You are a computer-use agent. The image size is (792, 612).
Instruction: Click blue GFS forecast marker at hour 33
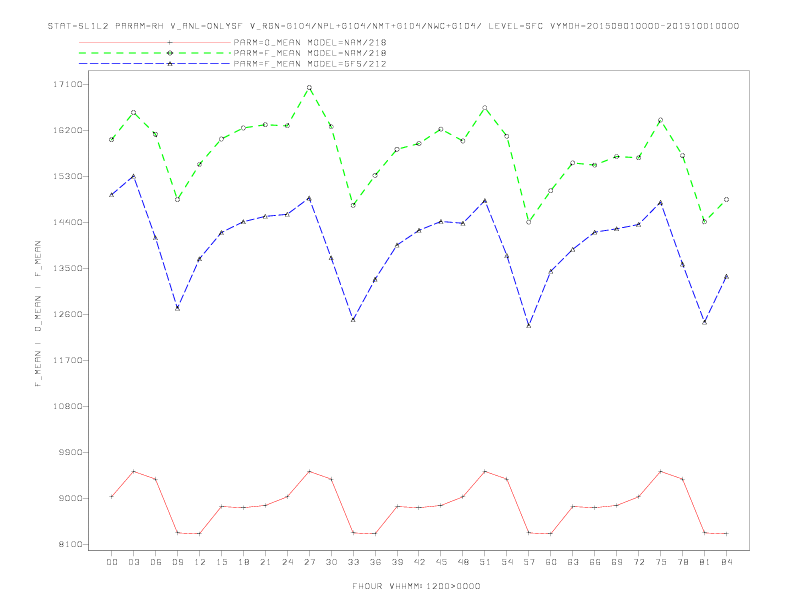[353, 320]
